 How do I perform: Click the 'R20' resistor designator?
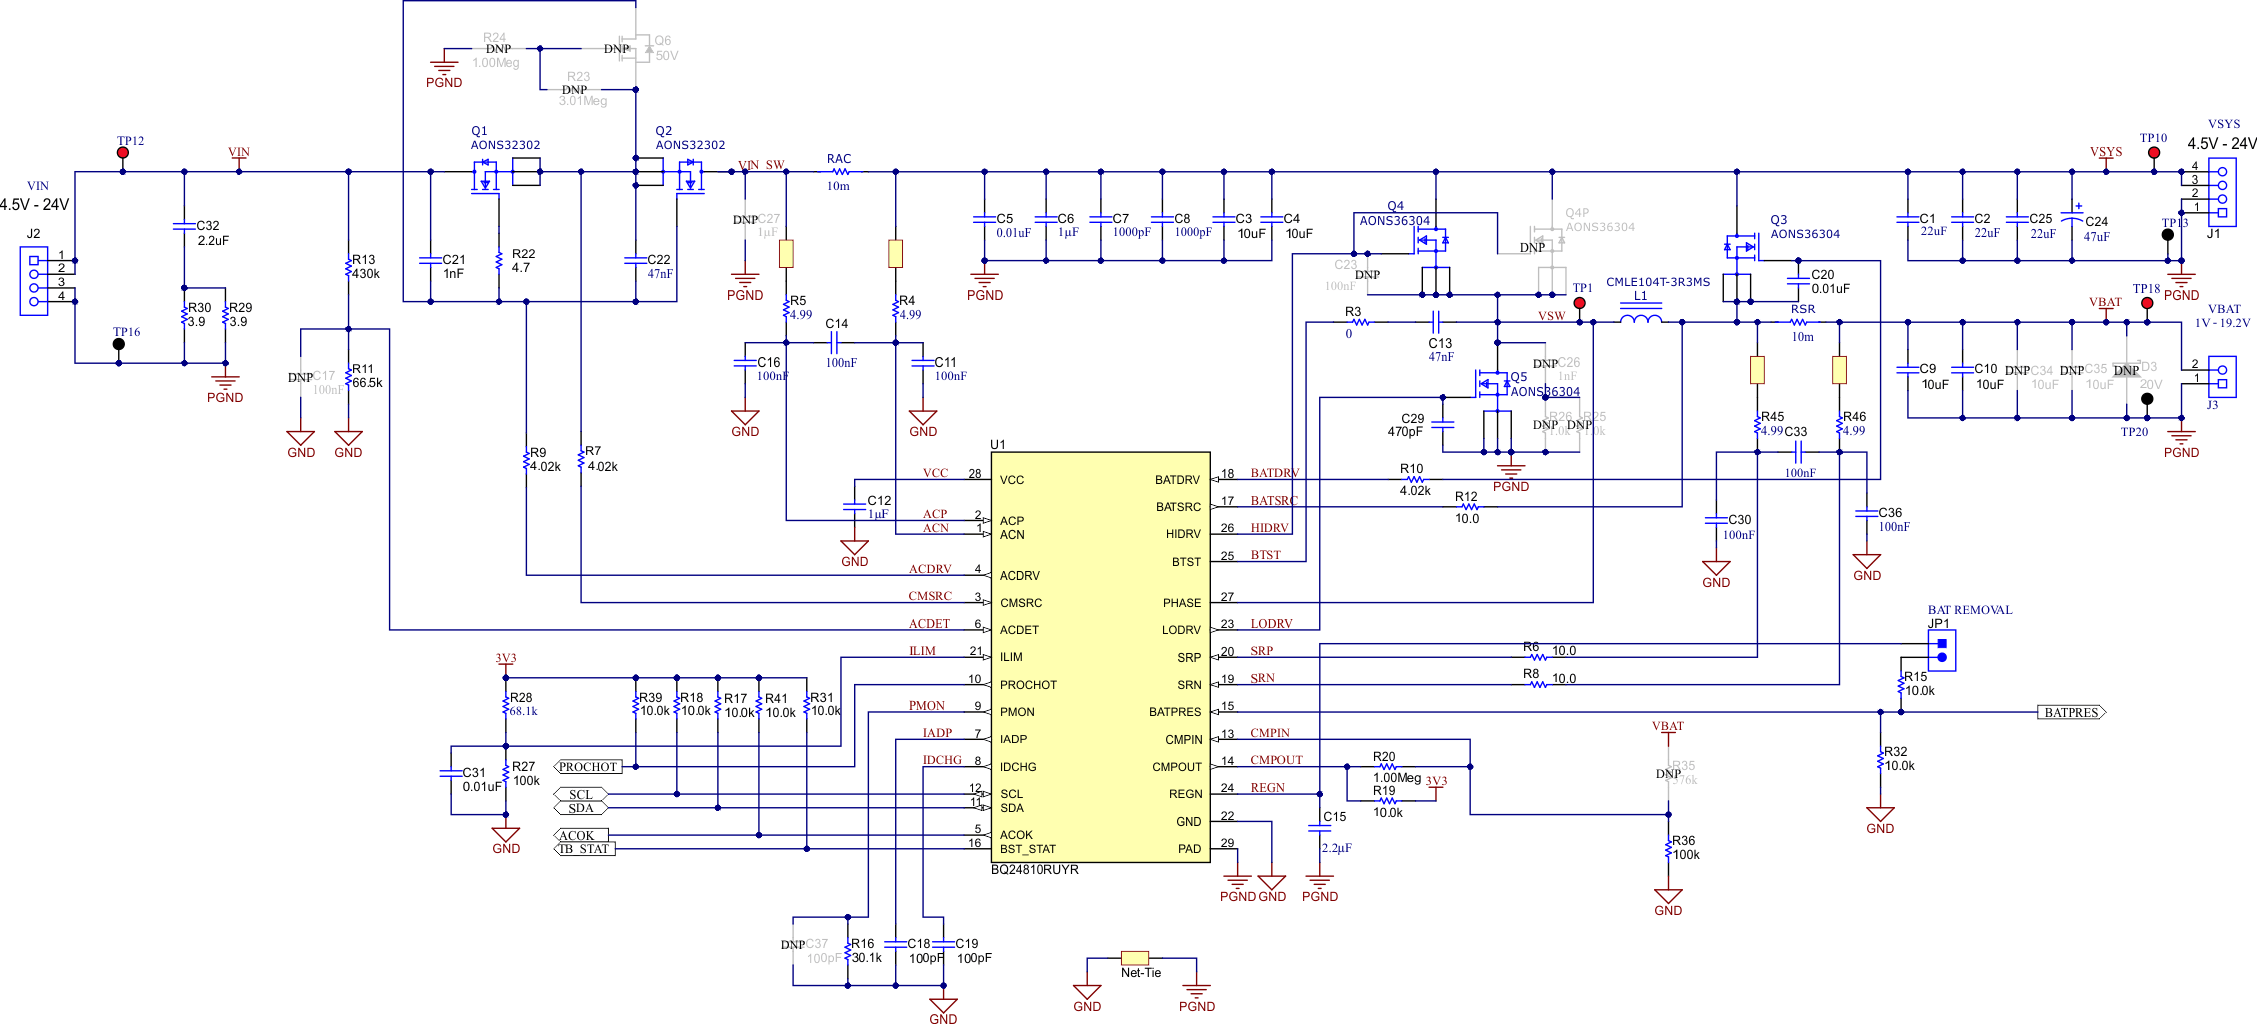(x=1384, y=757)
